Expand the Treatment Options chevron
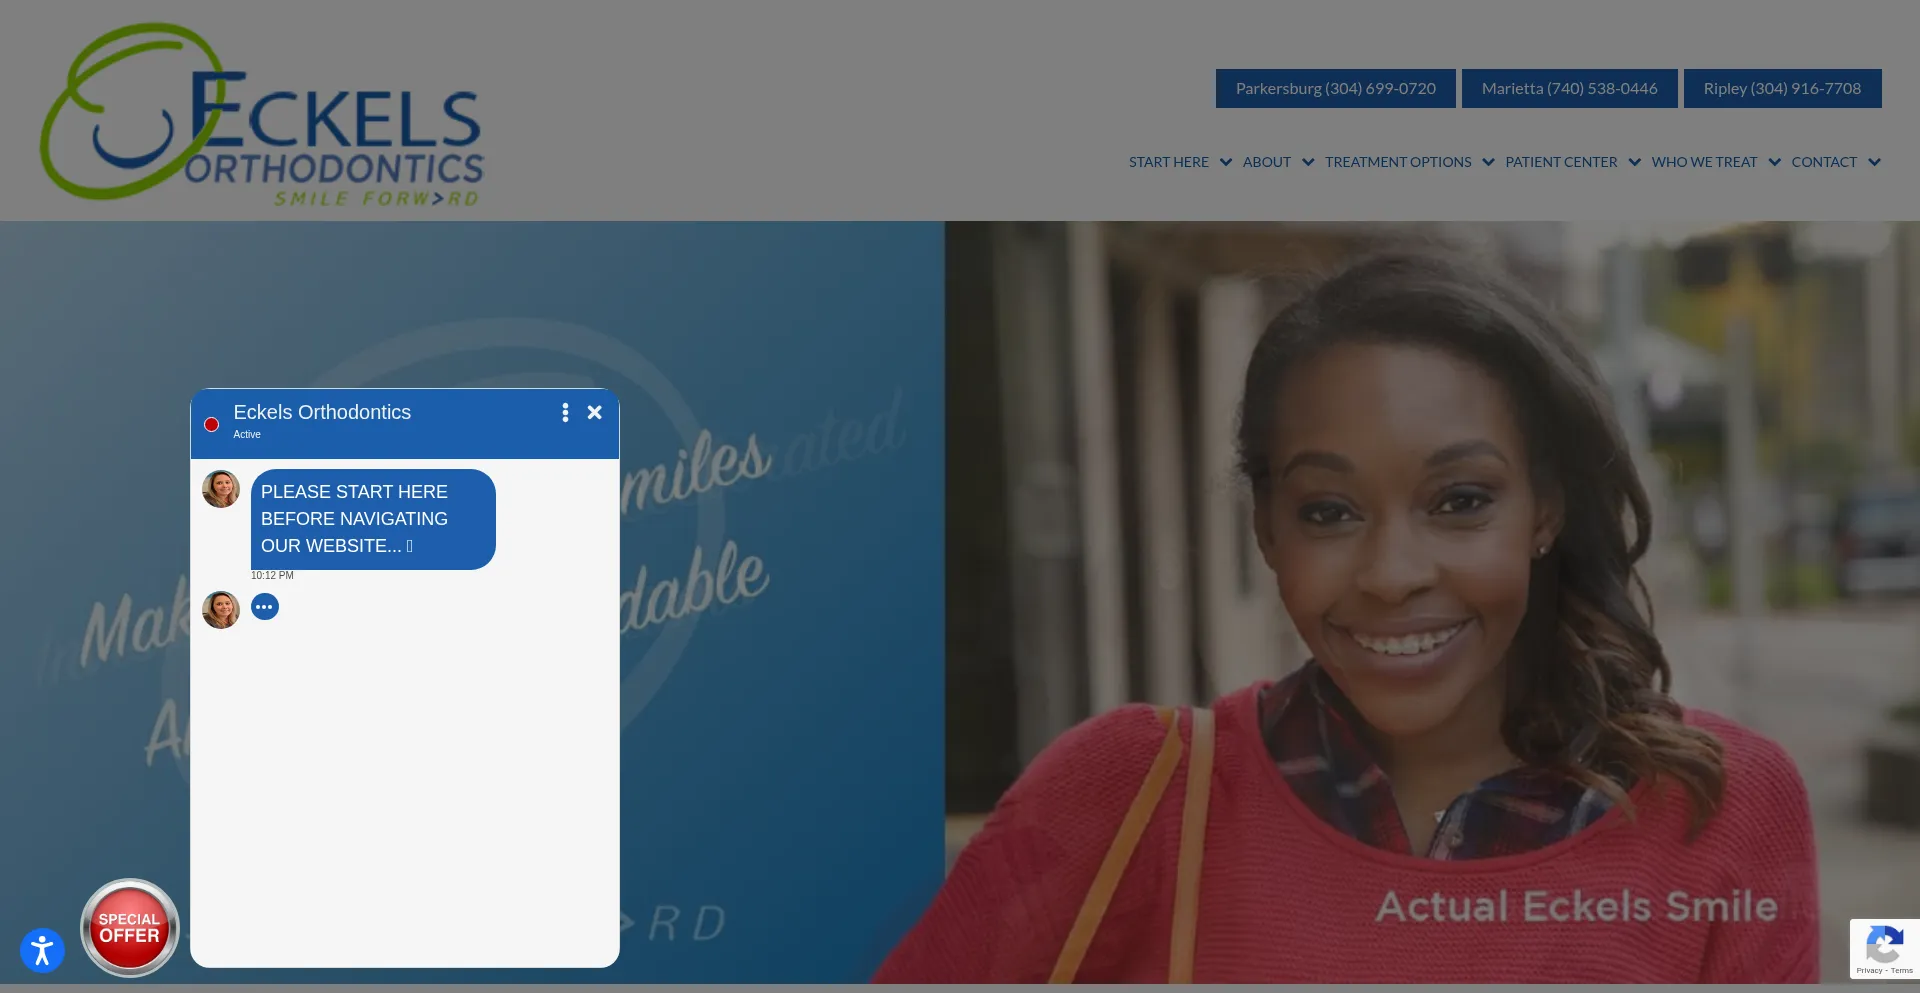Image resolution: width=1920 pixels, height=993 pixels. (1489, 162)
